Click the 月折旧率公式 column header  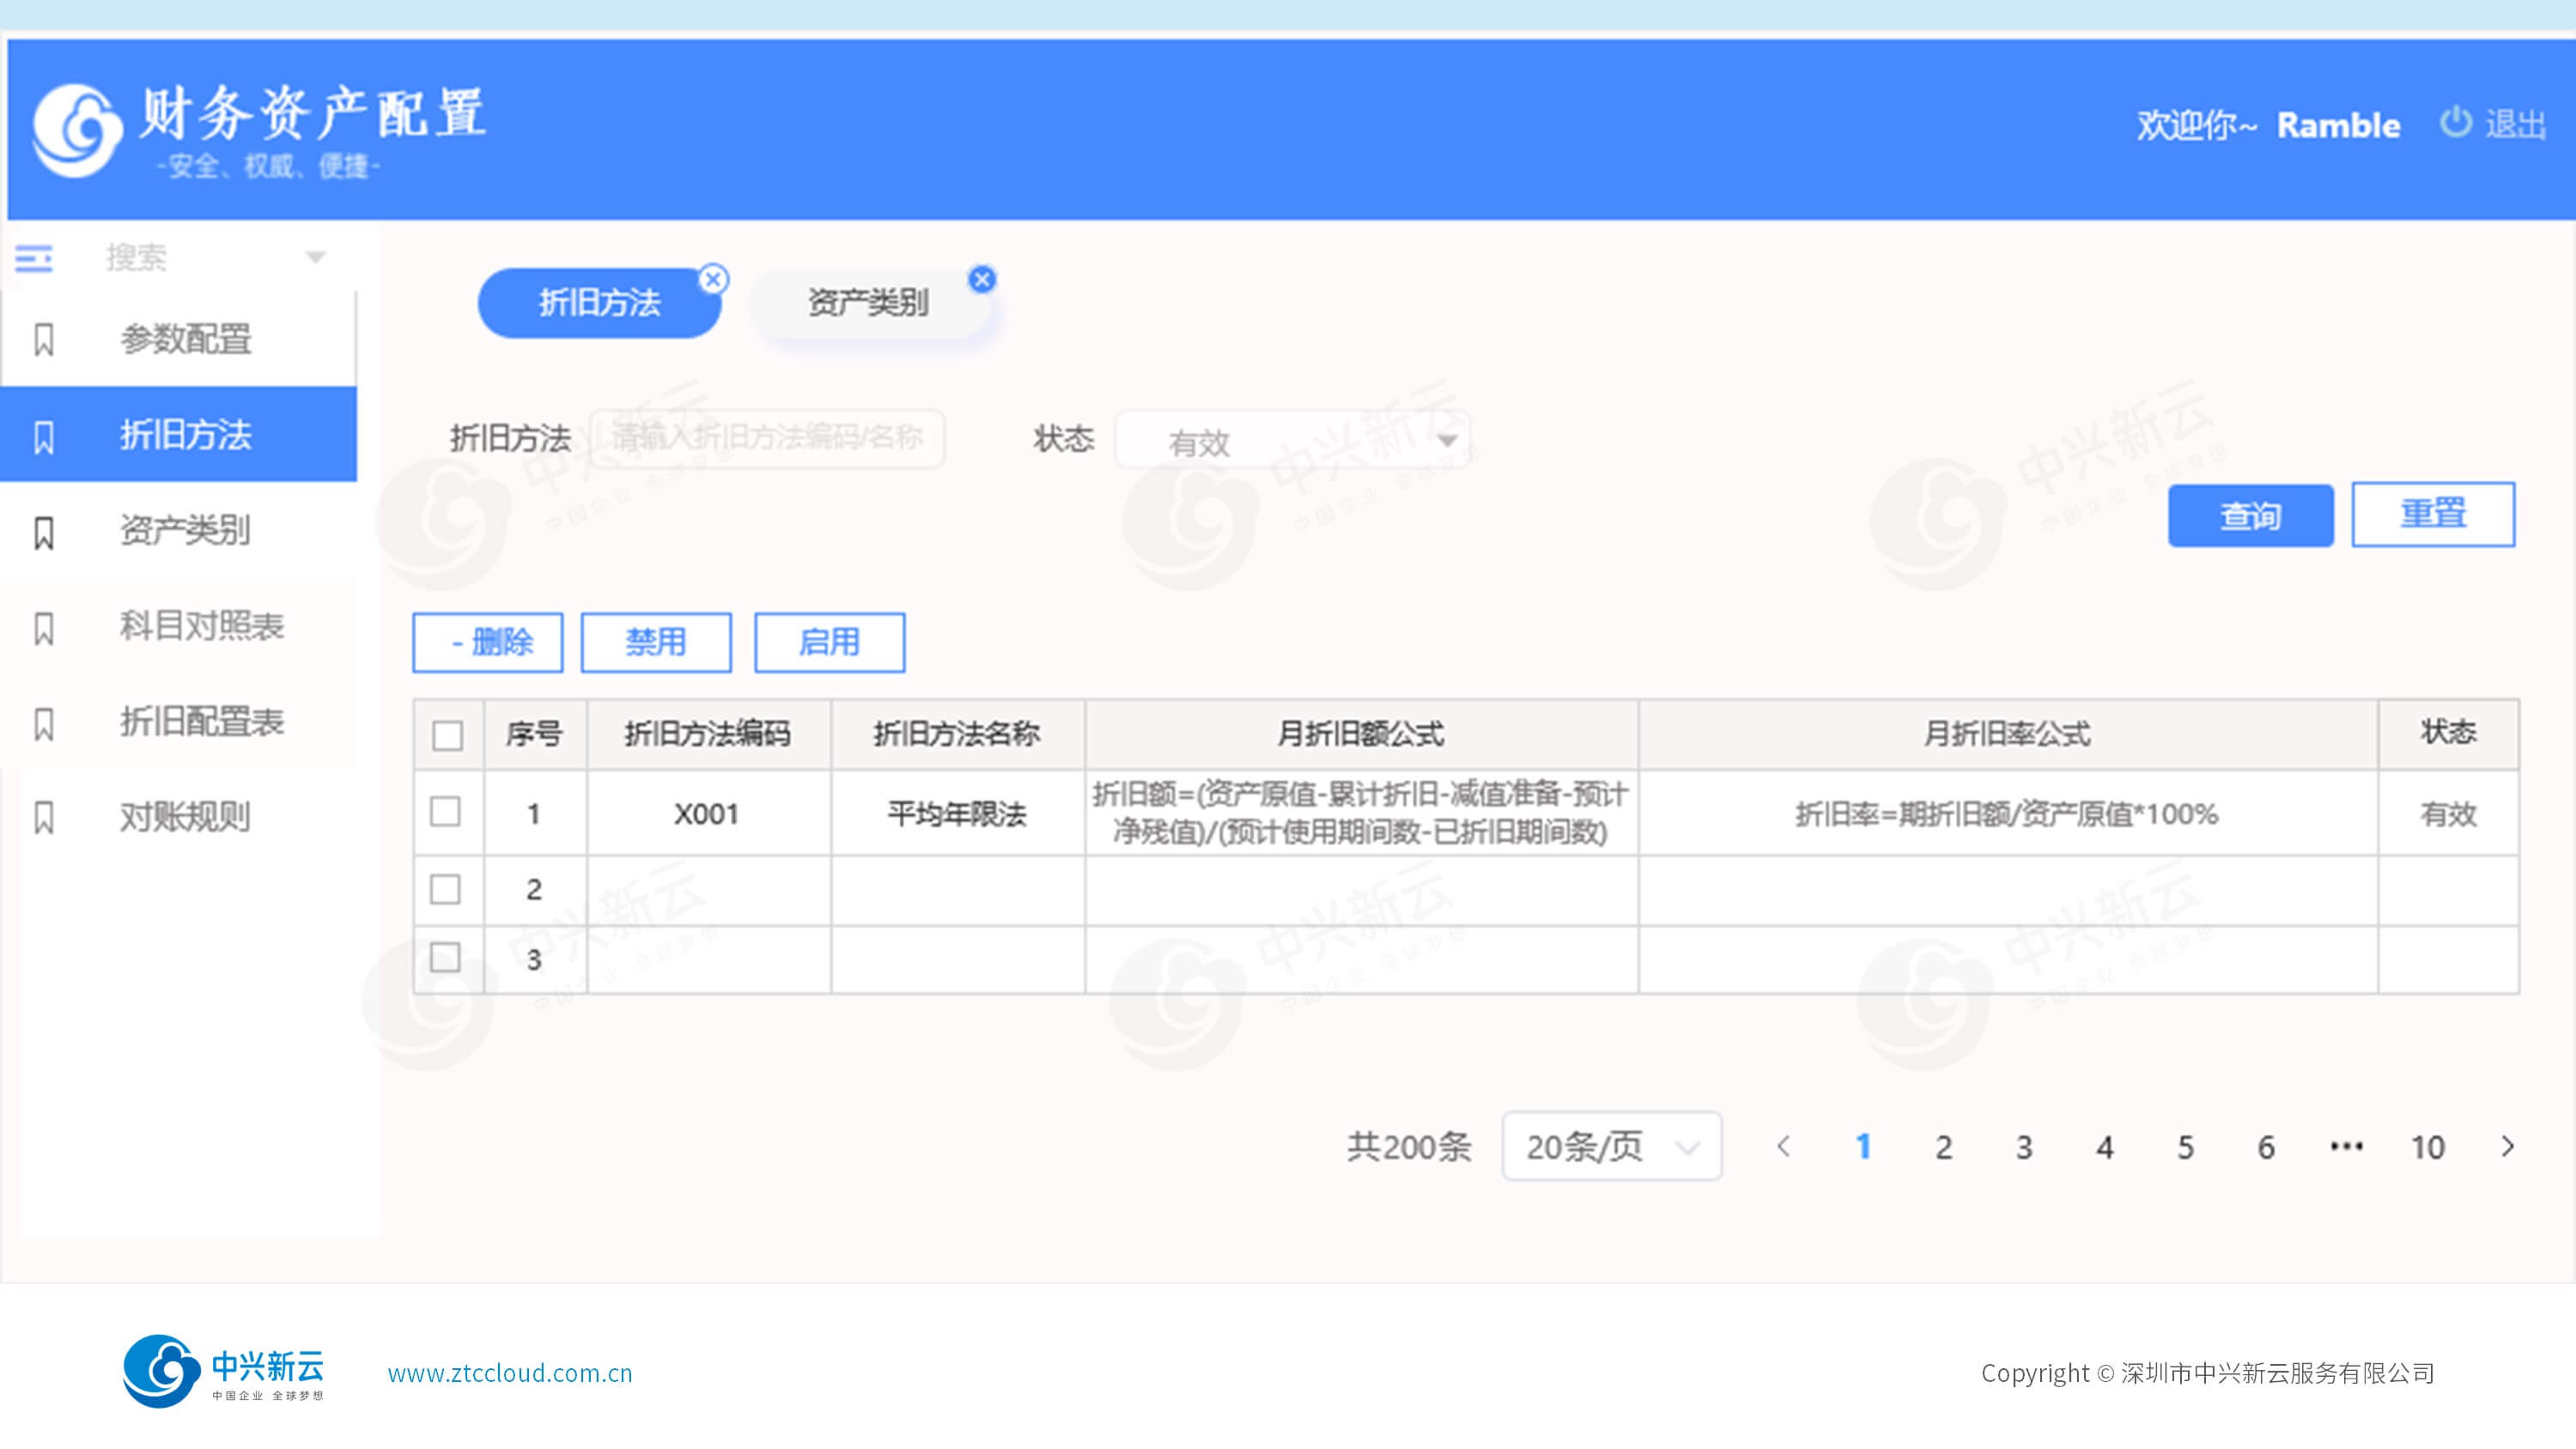[2007, 734]
